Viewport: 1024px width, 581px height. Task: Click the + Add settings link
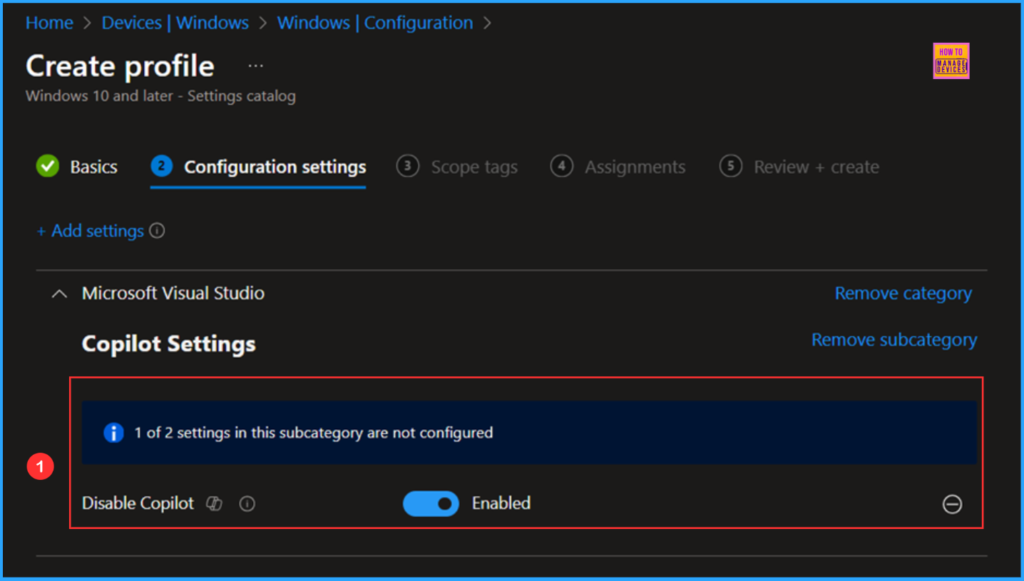pyautogui.click(x=90, y=231)
